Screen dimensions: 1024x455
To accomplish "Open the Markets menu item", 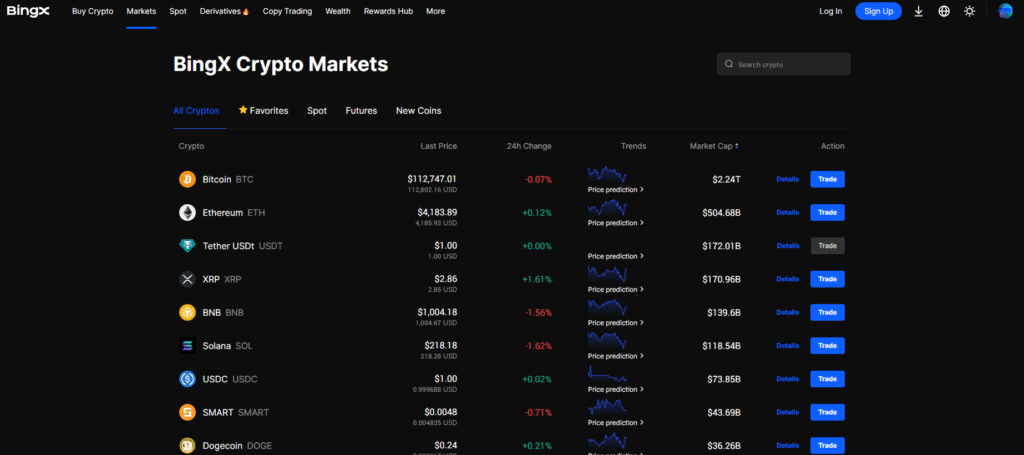I will point(141,11).
